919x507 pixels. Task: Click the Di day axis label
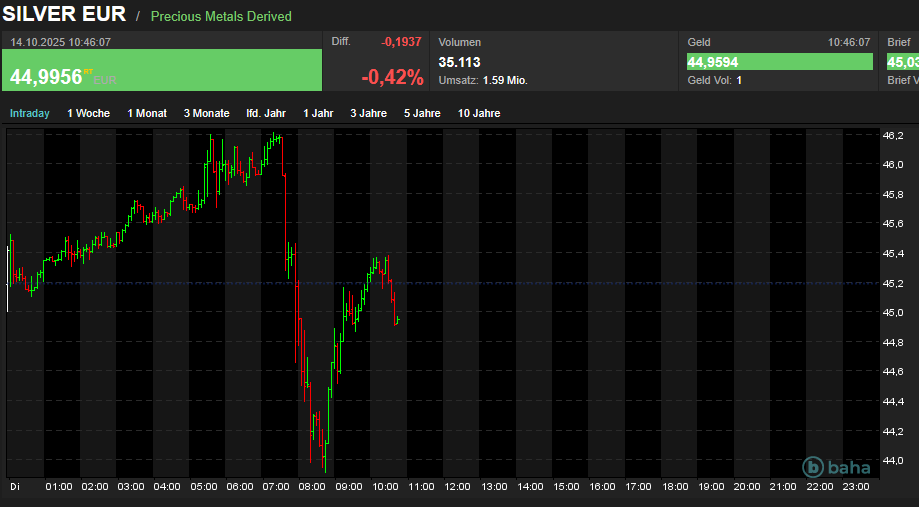pyautogui.click(x=15, y=486)
